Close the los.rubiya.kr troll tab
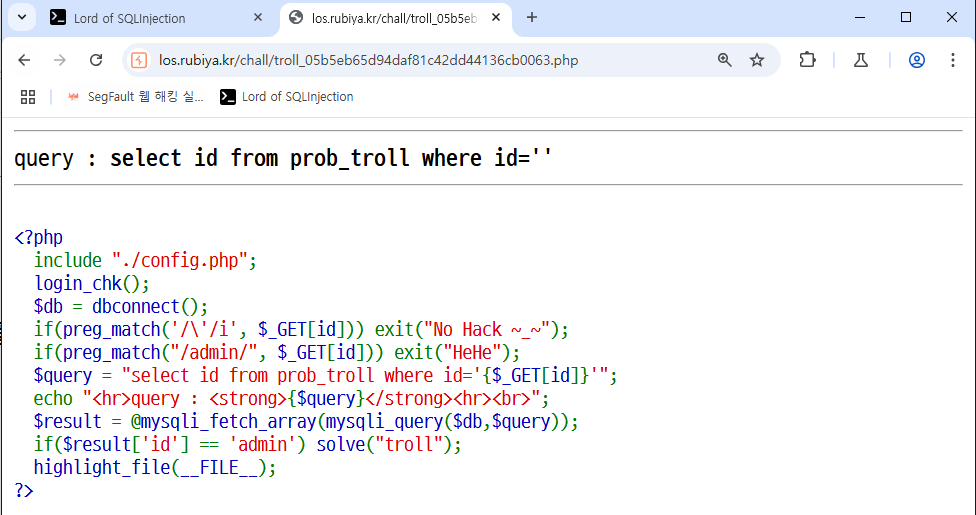Viewport: 976px width, 515px height. (496, 17)
